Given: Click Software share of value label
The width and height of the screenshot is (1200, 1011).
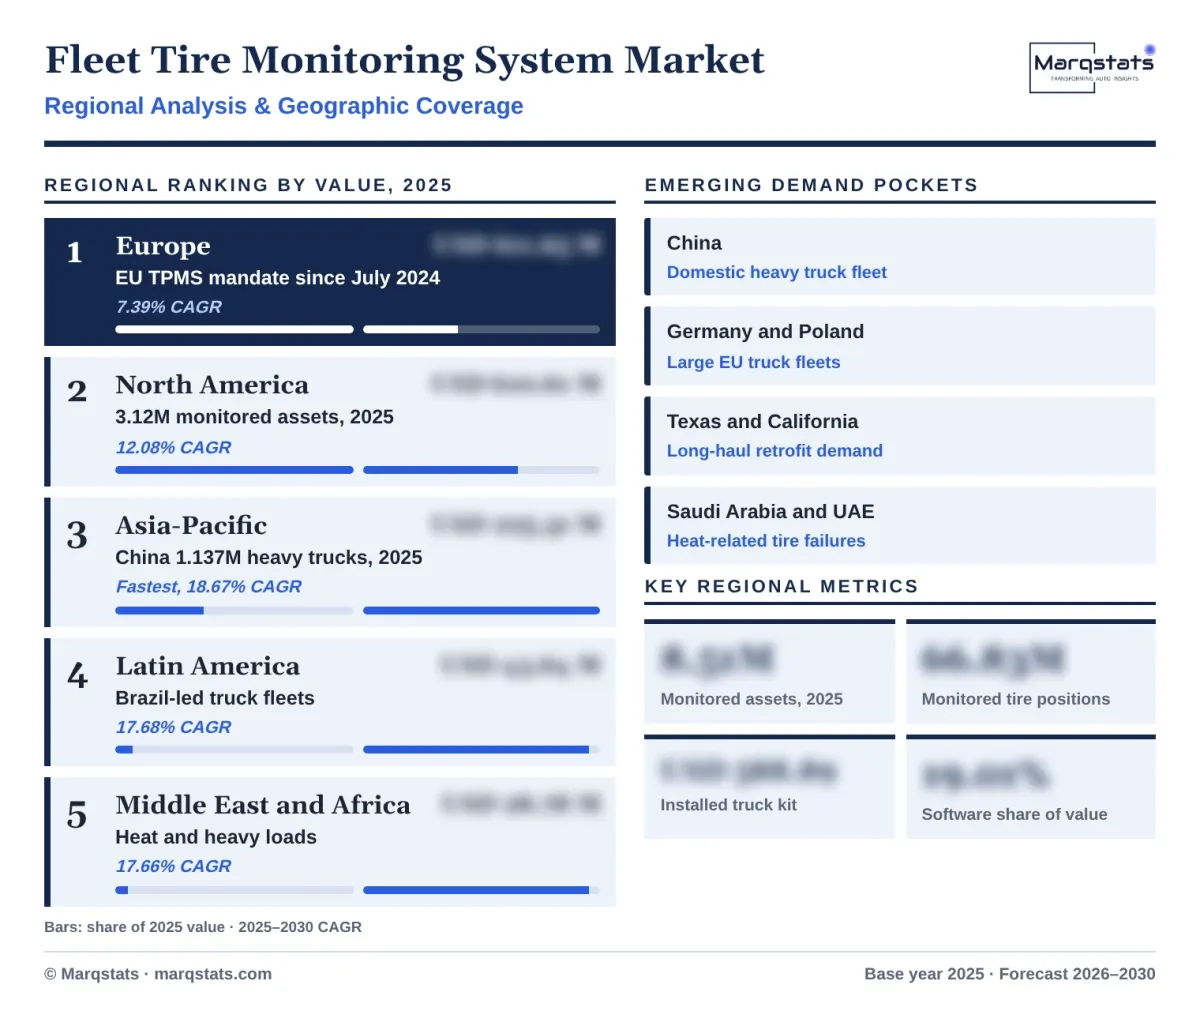Looking at the screenshot, I should coord(1015,814).
